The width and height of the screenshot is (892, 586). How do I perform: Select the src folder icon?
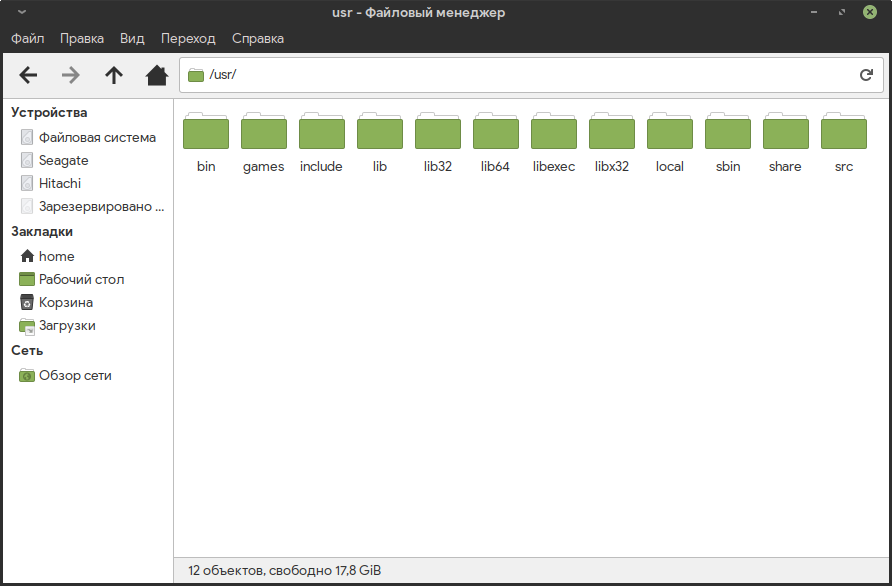[x=844, y=131]
